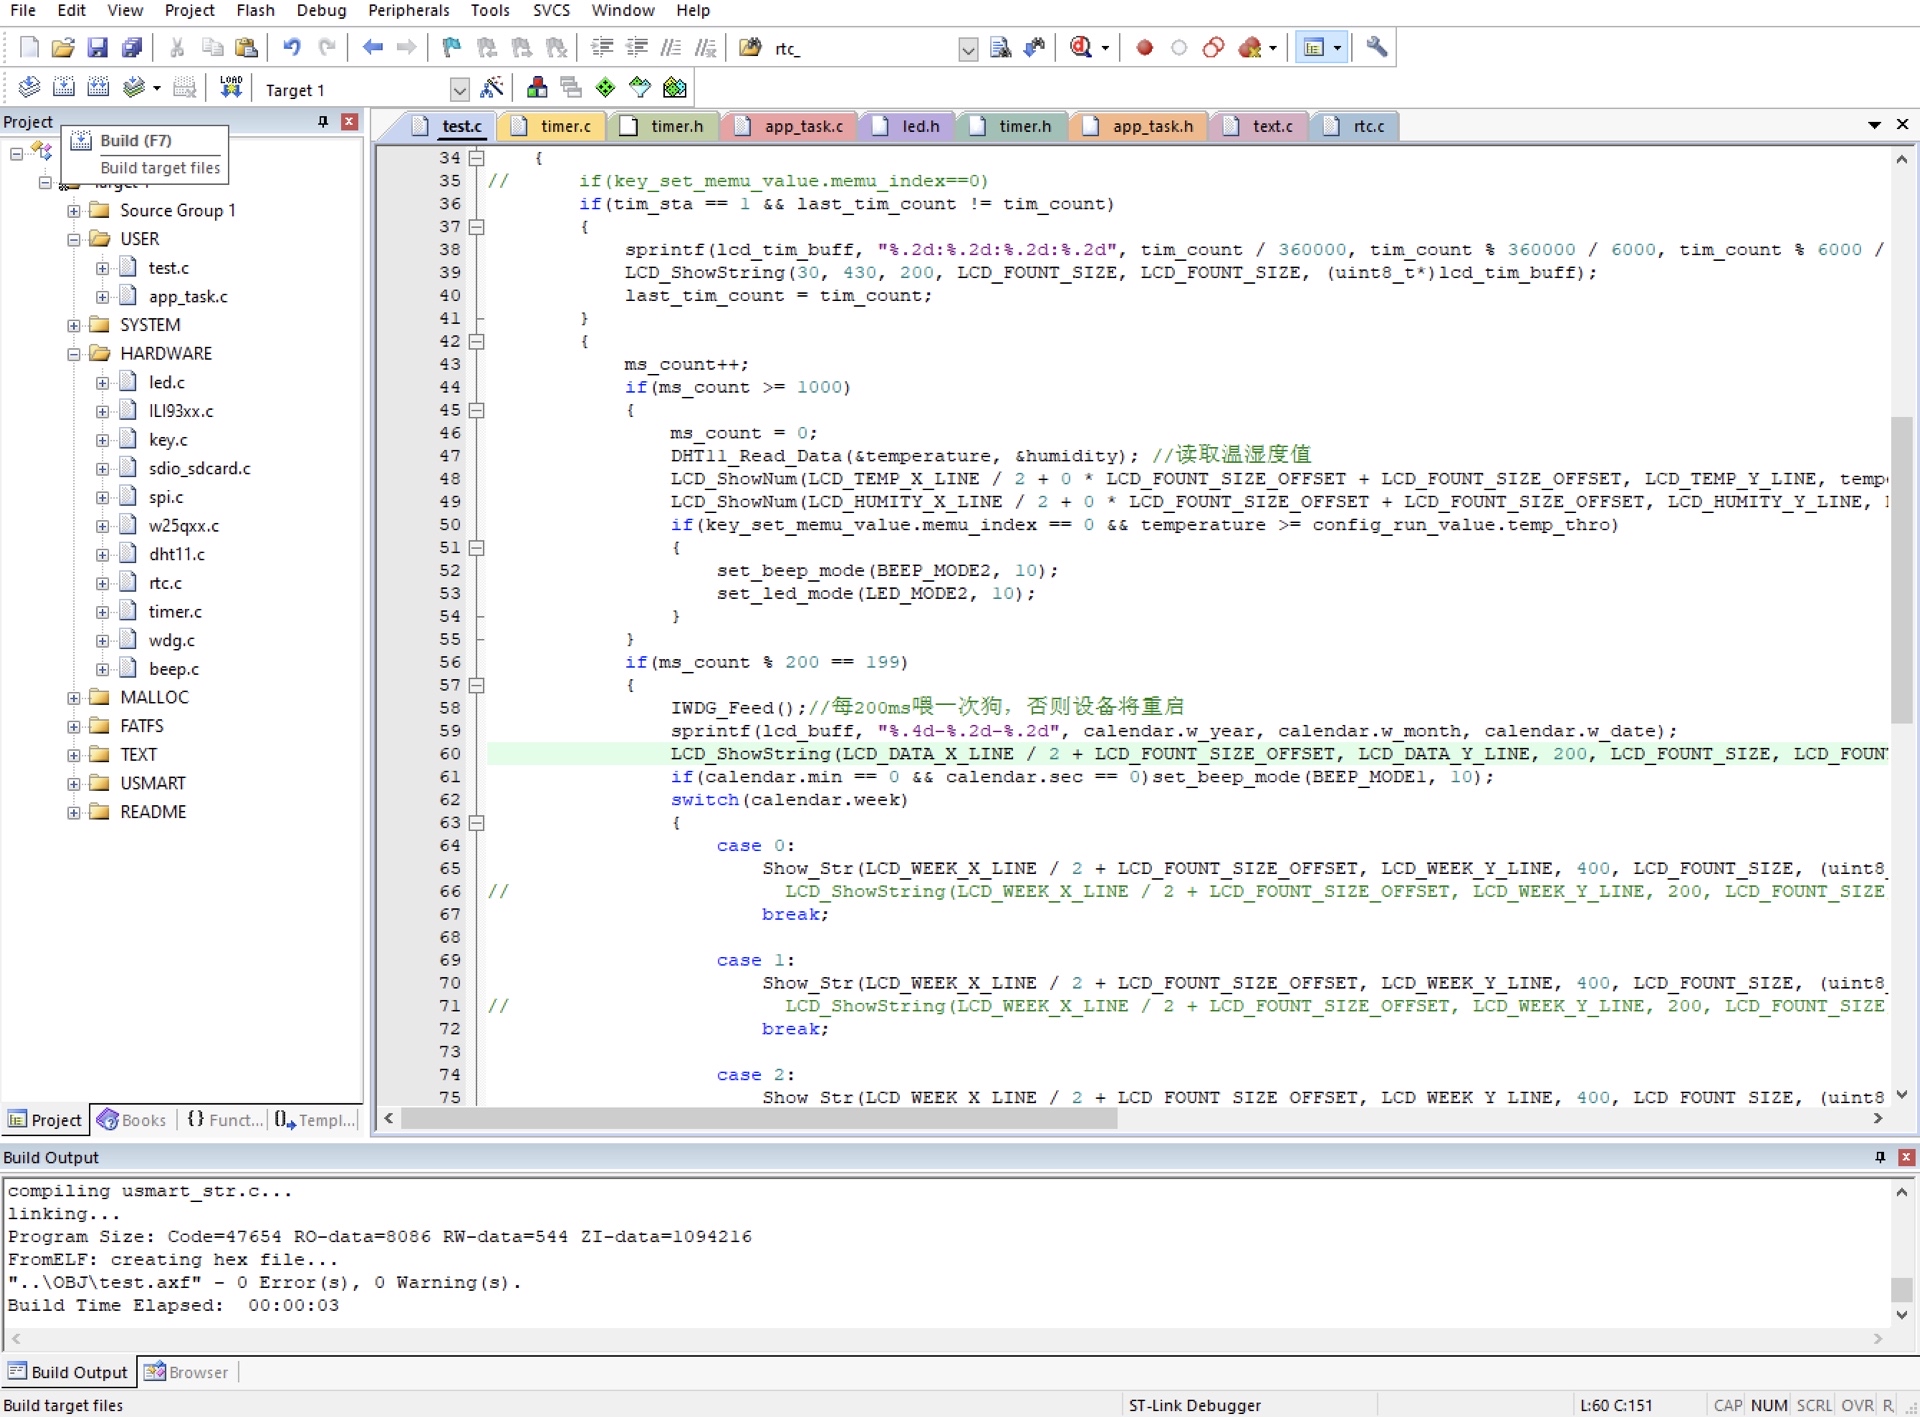This screenshot has width=1920, height=1417.
Task: Switch to the app_task.c tab
Action: (802, 126)
